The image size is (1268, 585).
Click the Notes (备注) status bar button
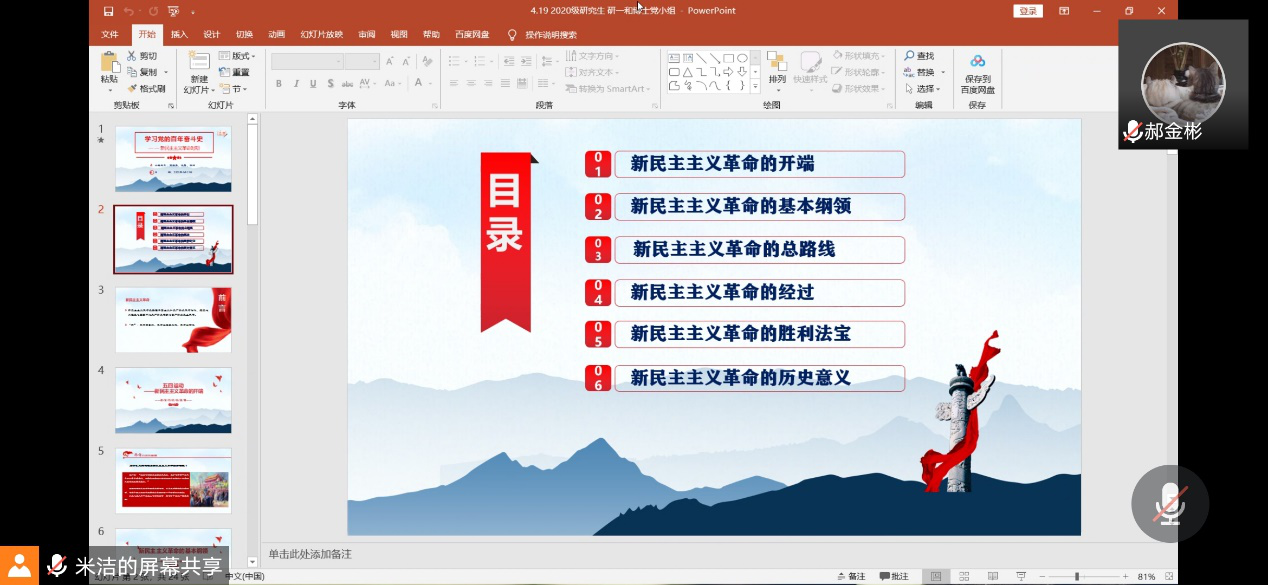pos(850,577)
